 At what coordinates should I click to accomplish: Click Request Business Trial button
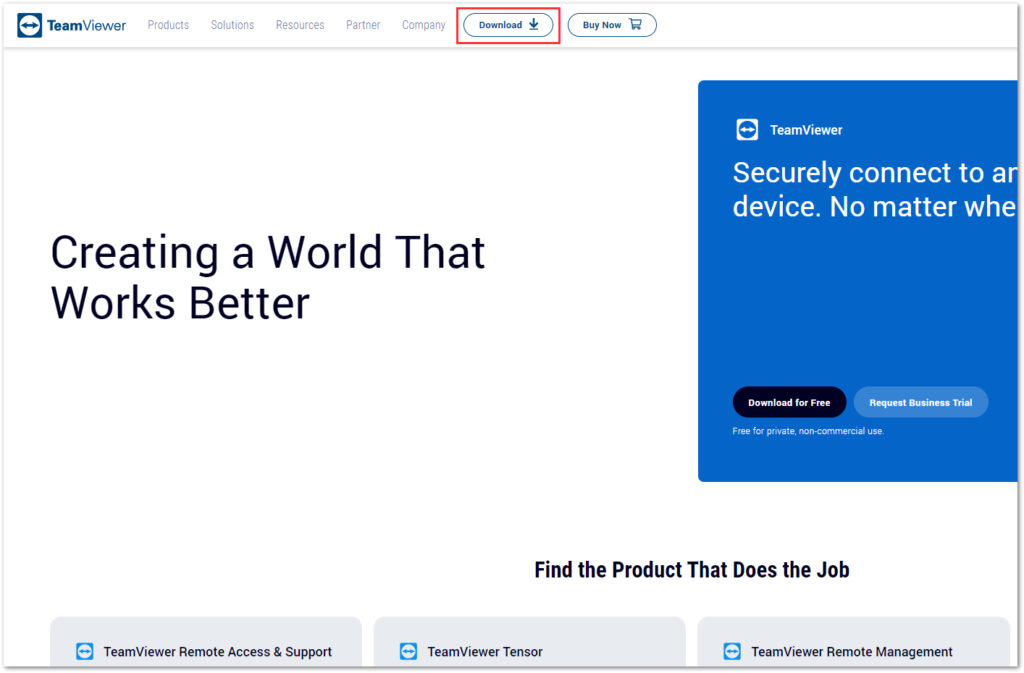tap(920, 402)
